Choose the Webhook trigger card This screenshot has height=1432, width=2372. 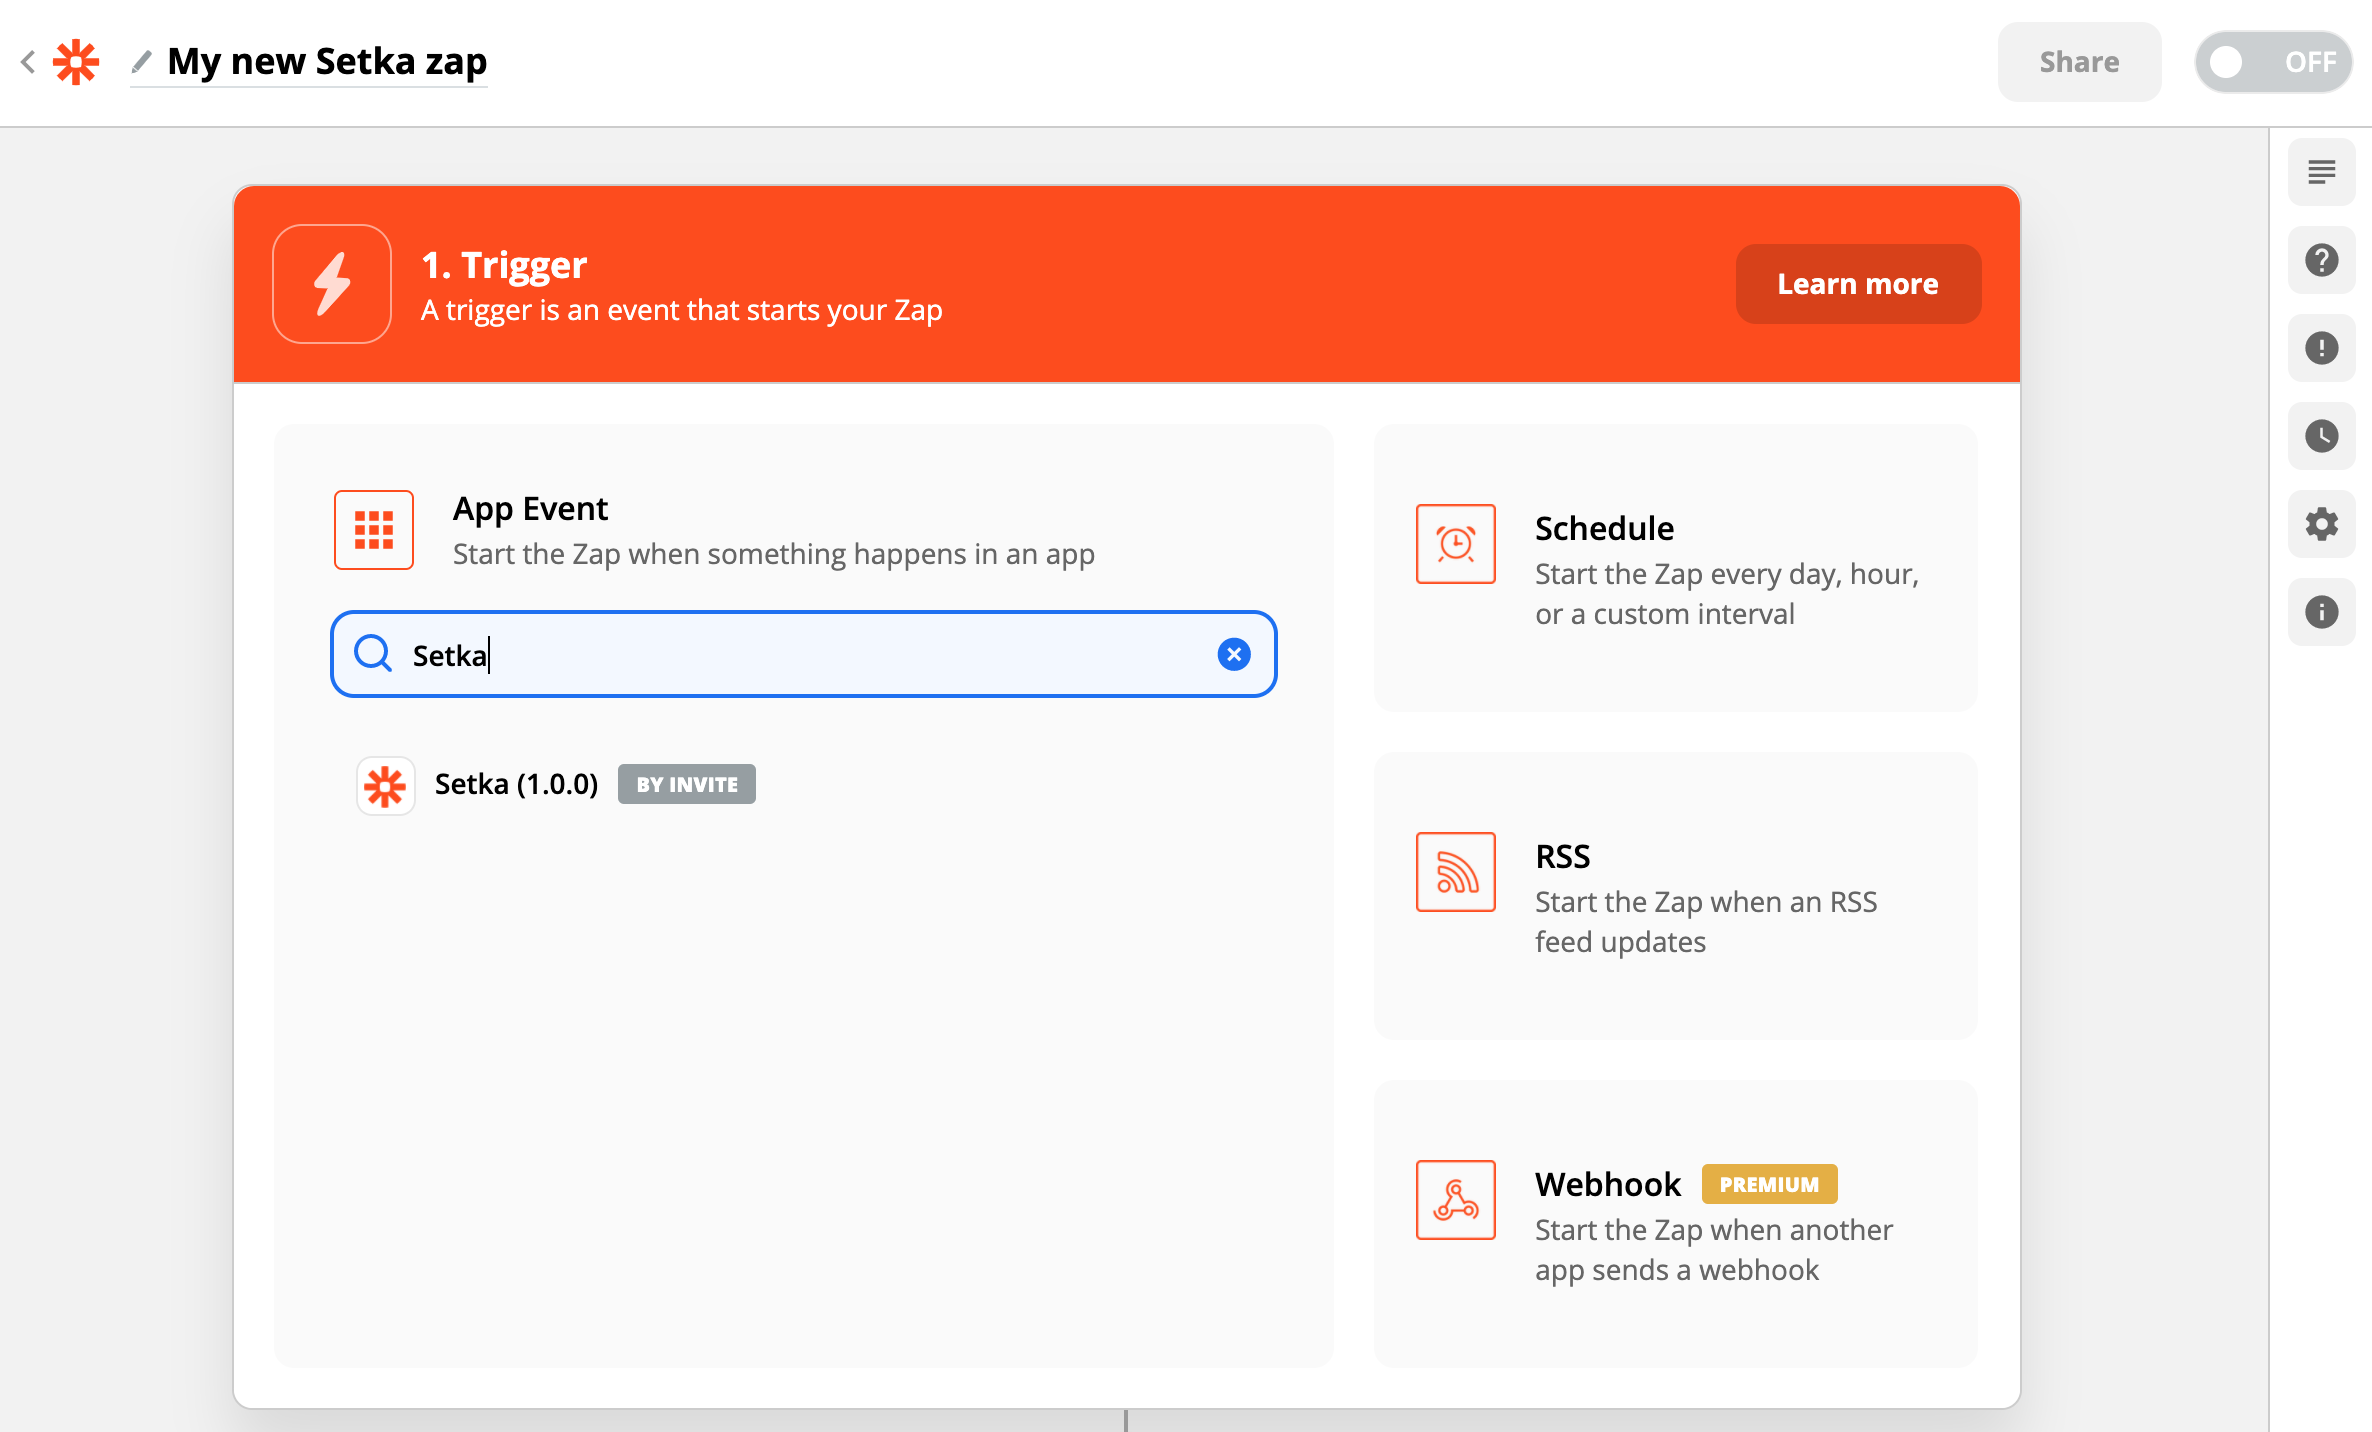pos(1675,1224)
